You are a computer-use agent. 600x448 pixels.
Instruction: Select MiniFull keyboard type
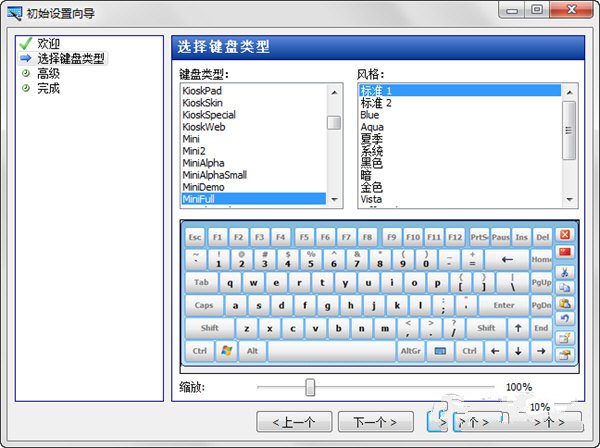point(254,199)
